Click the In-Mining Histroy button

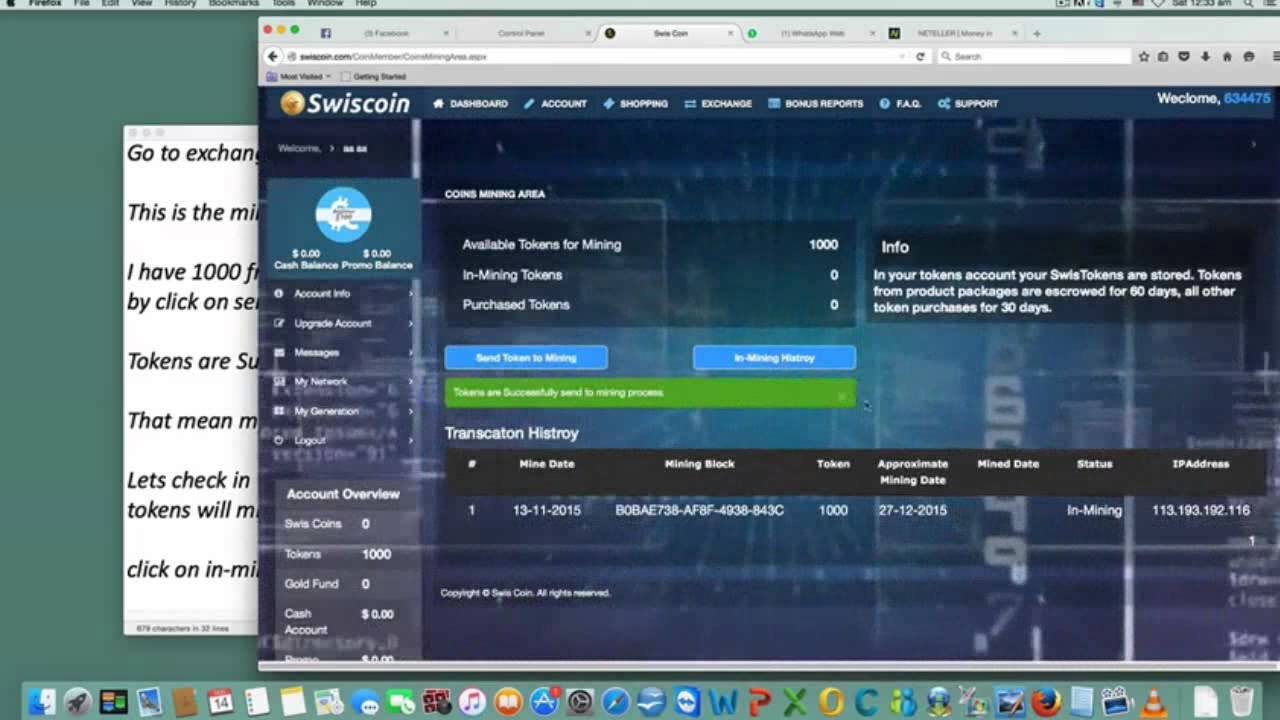tap(774, 358)
